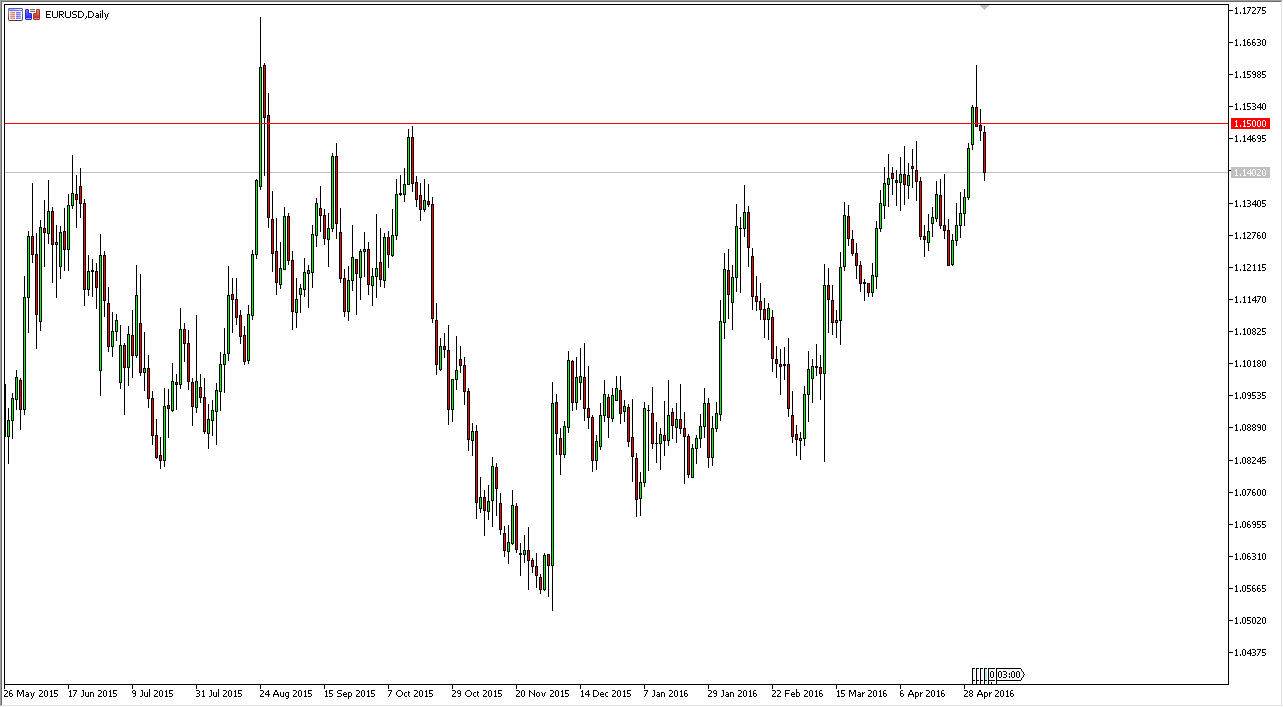Click the 1.06310 price scale label
This screenshot has width=1283, height=707.
pos(1251,556)
